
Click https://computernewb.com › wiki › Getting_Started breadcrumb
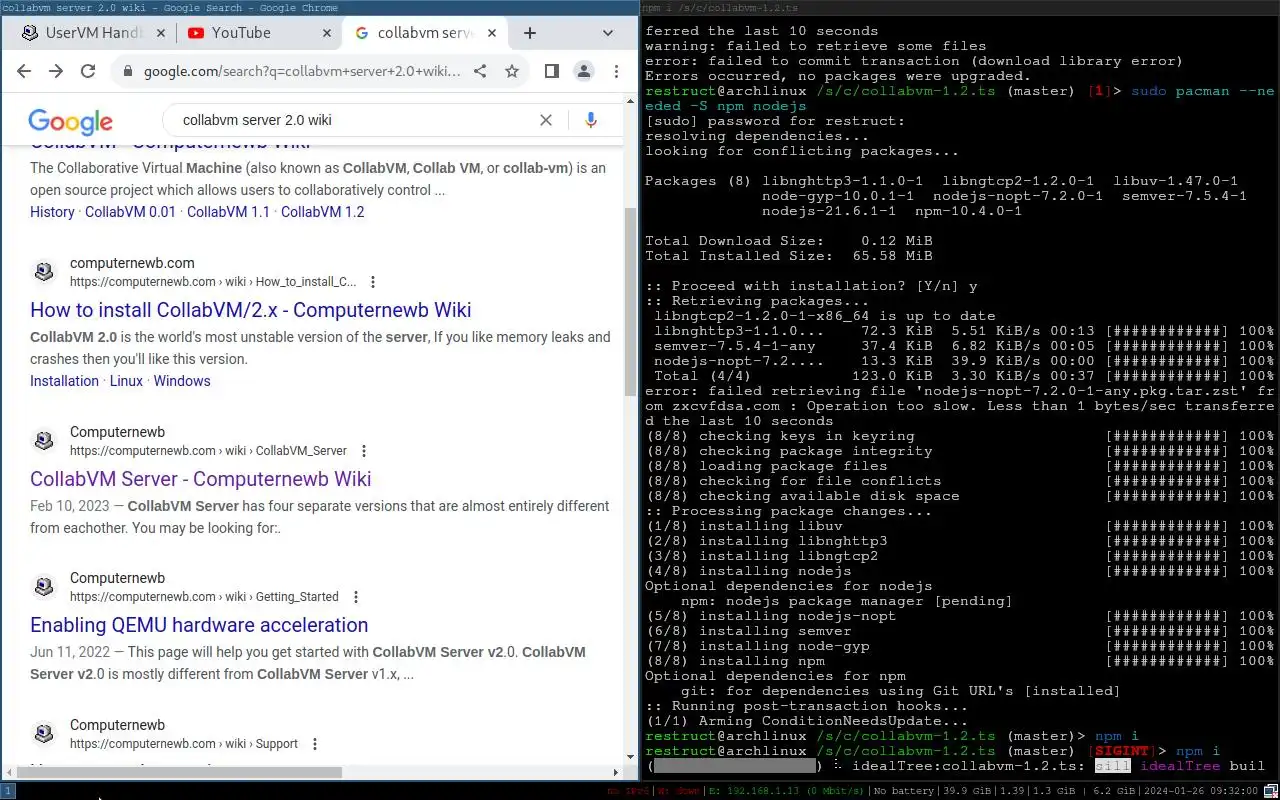[204, 597]
